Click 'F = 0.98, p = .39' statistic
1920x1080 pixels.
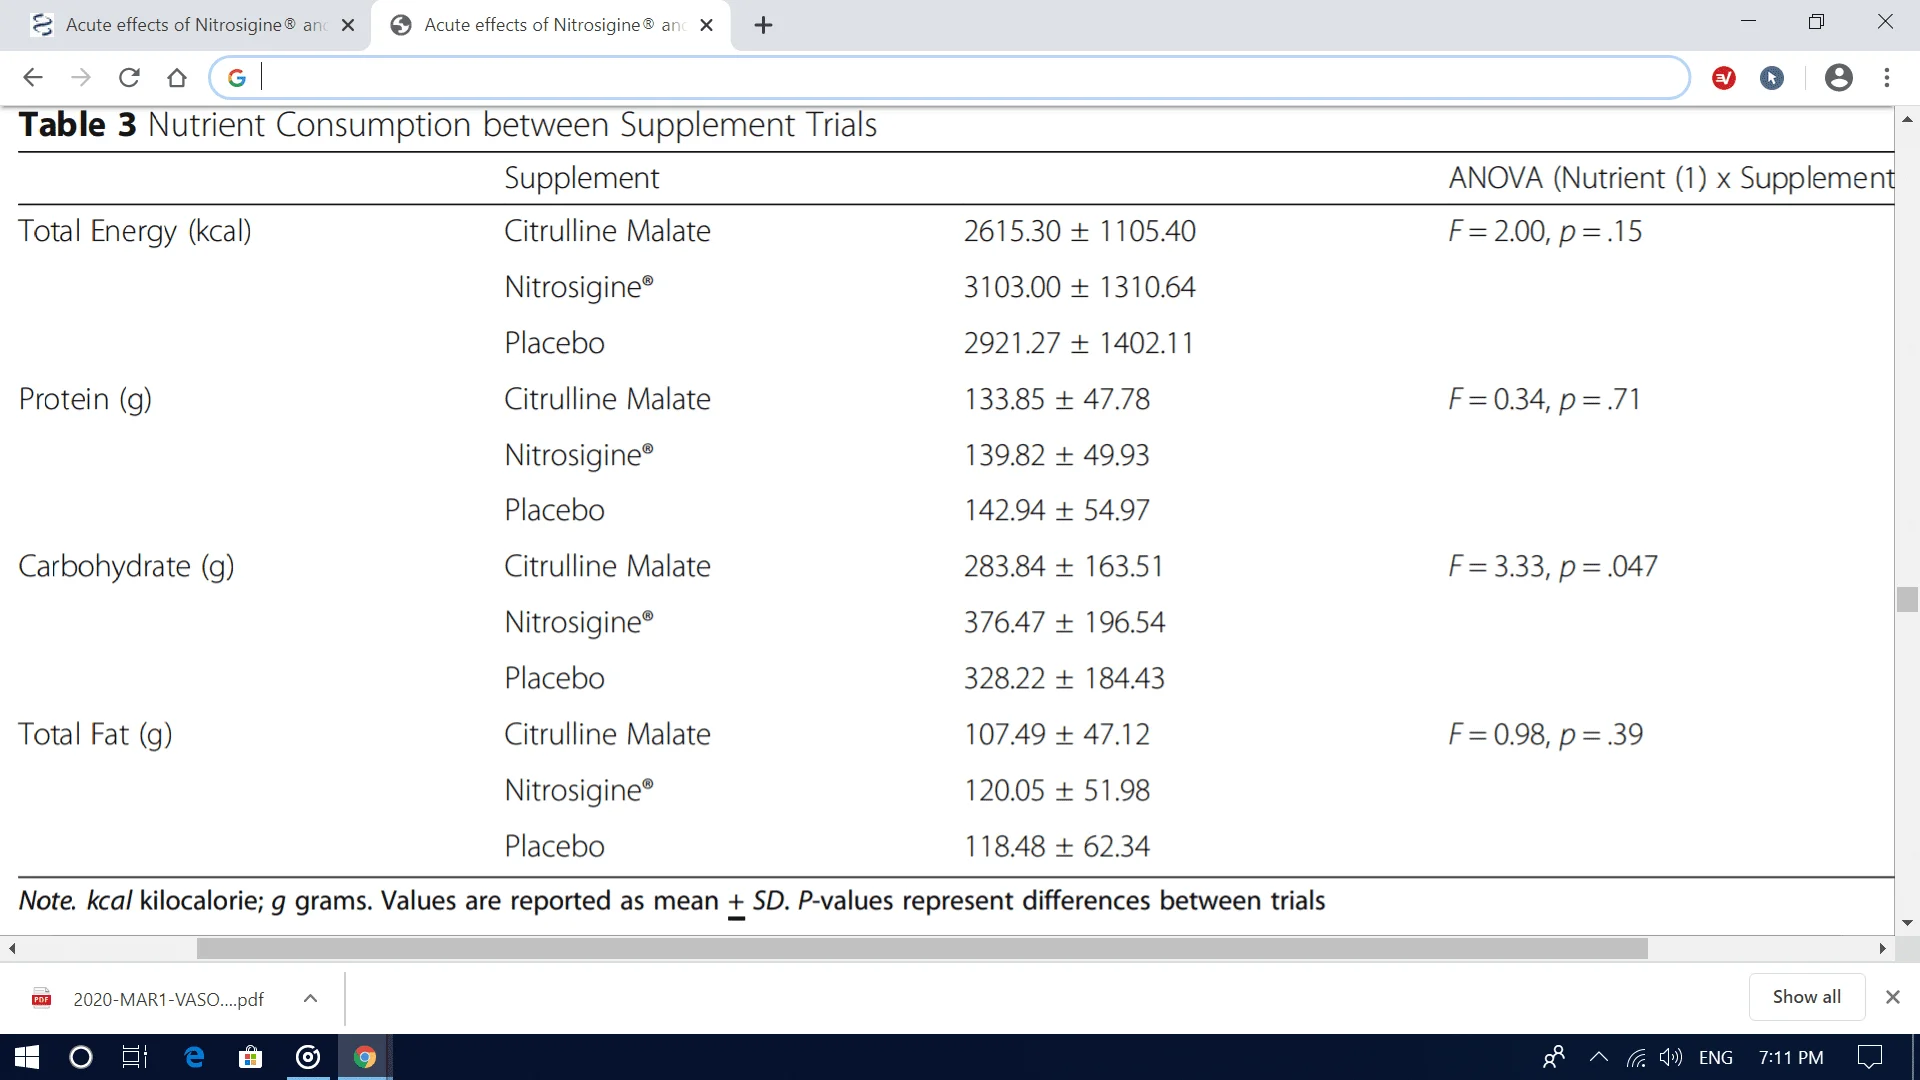tap(1545, 734)
